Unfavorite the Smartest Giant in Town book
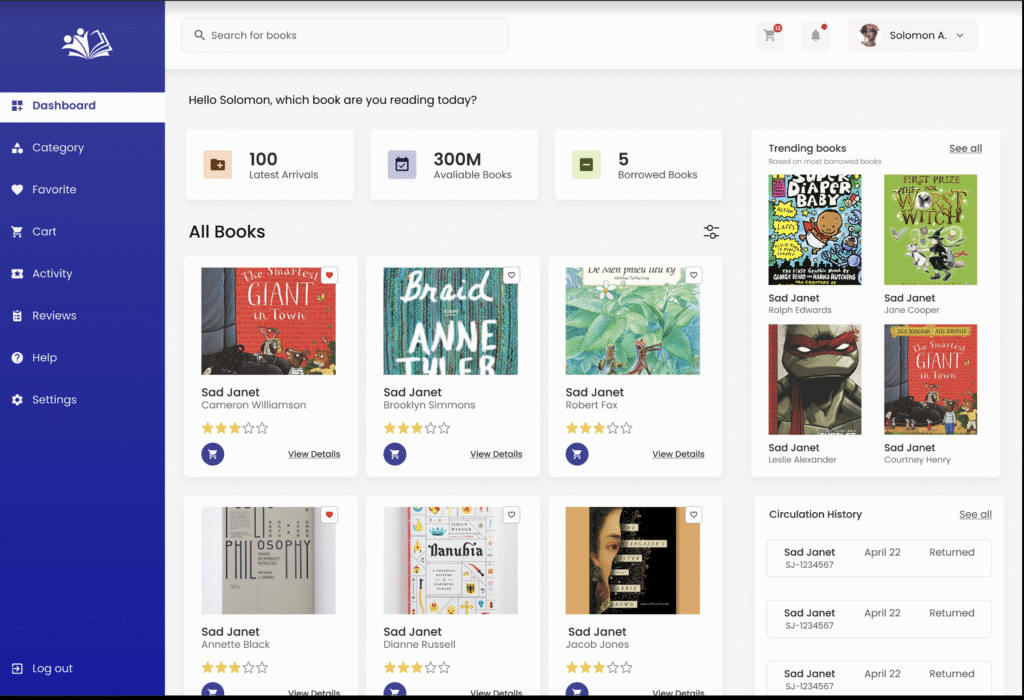The width and height of the screenshot is (1024, 700). tap(329, 275)
